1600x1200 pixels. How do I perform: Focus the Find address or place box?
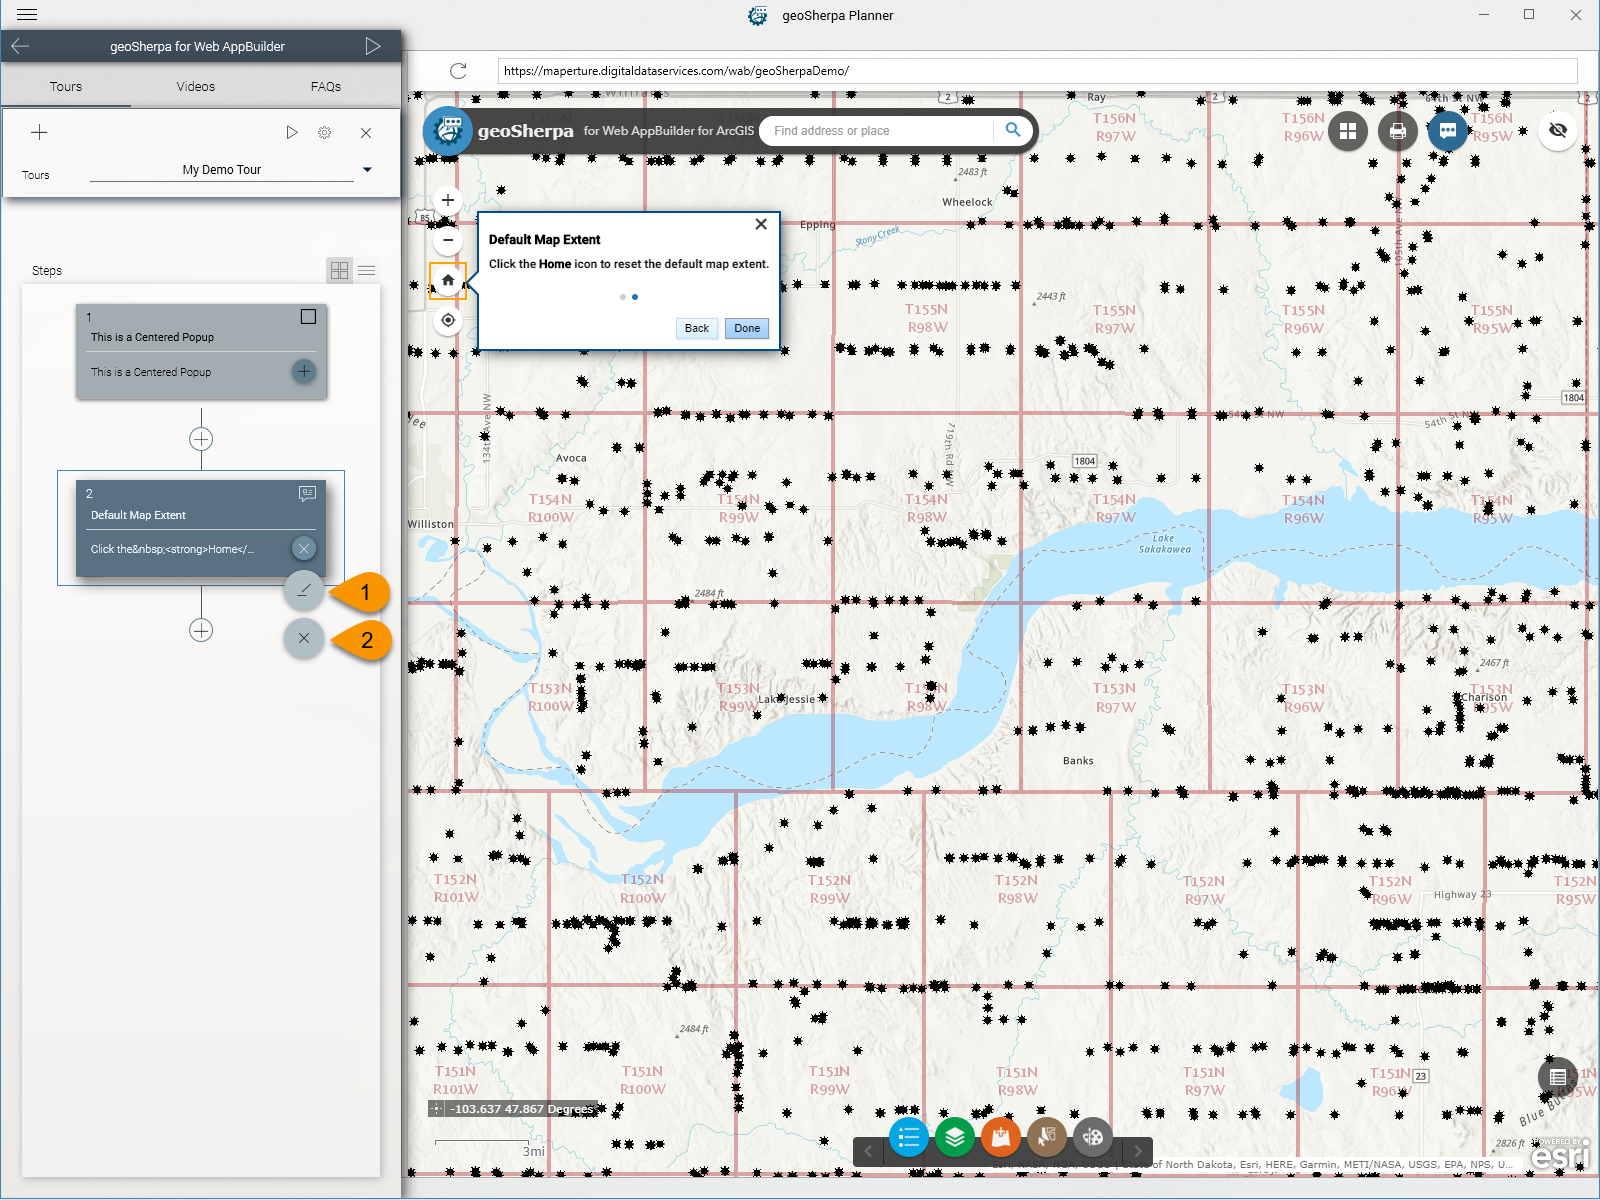click(x=877, y=130)
